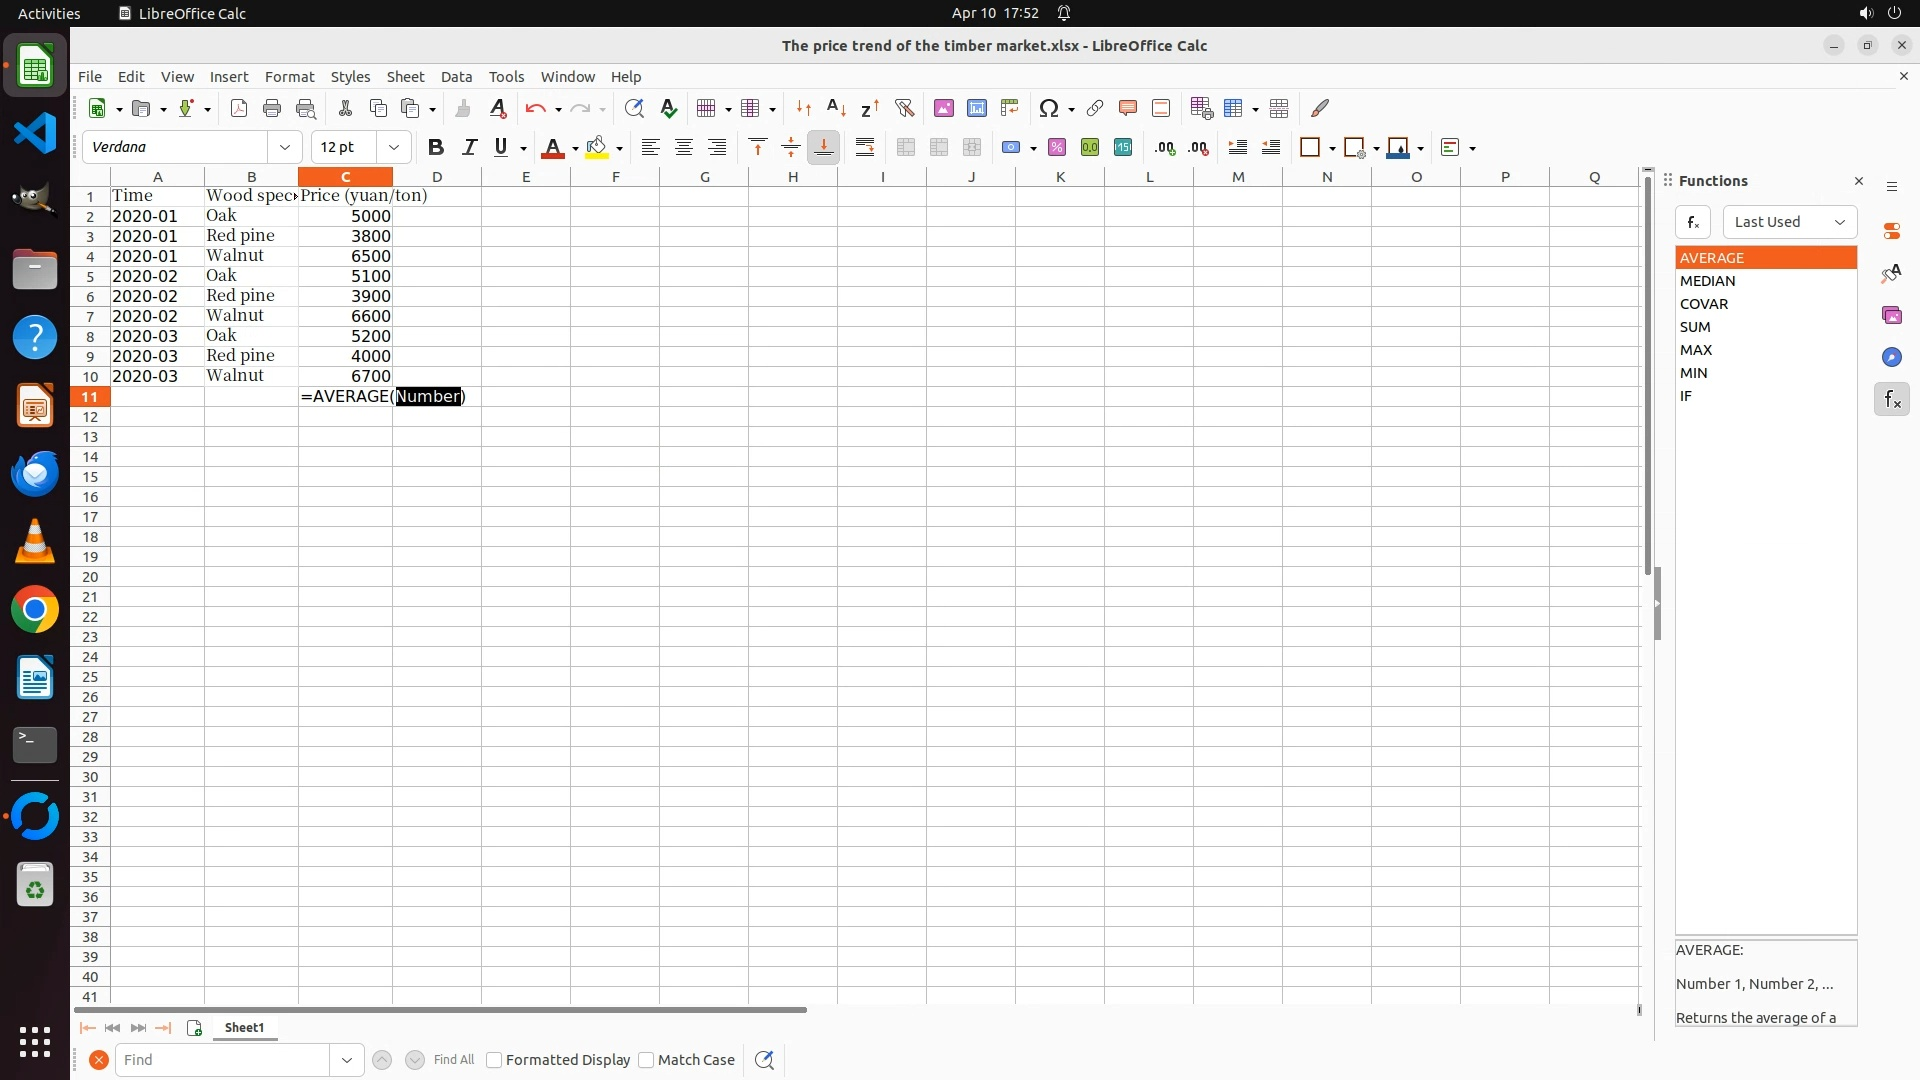Open the sidebar Navigator compass icon
Image resolution: width=1920 pixels, height=1080 pixels.
tap(1891, 357)
